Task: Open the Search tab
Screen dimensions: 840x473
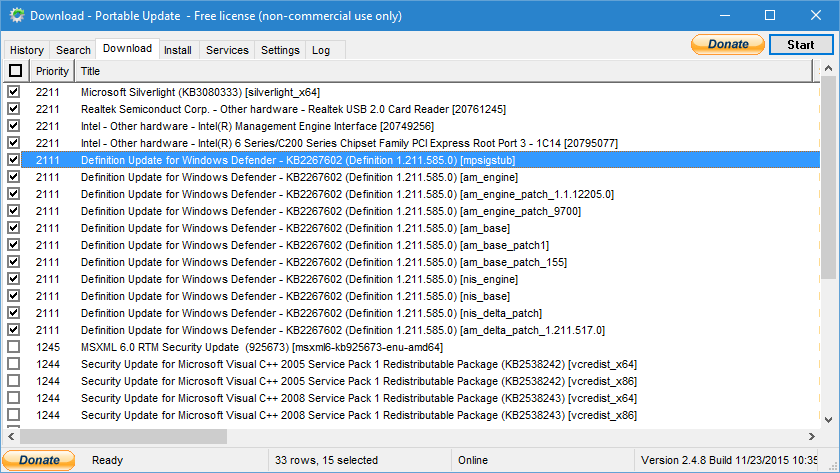Action: tap(73, 50)
